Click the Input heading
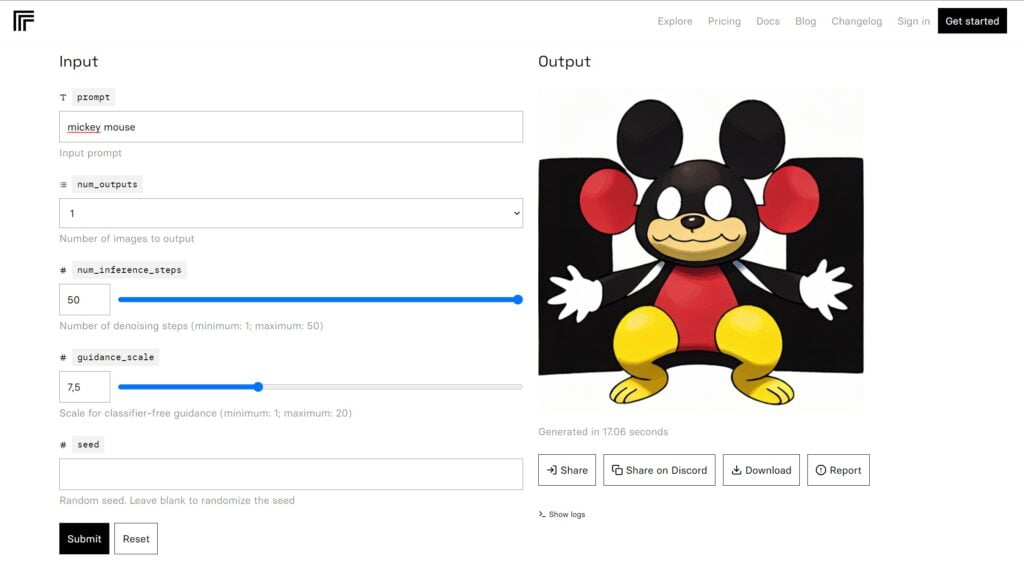Image resolution: width=1024 pixels, height=567 pixels. (x=78, y=61)
